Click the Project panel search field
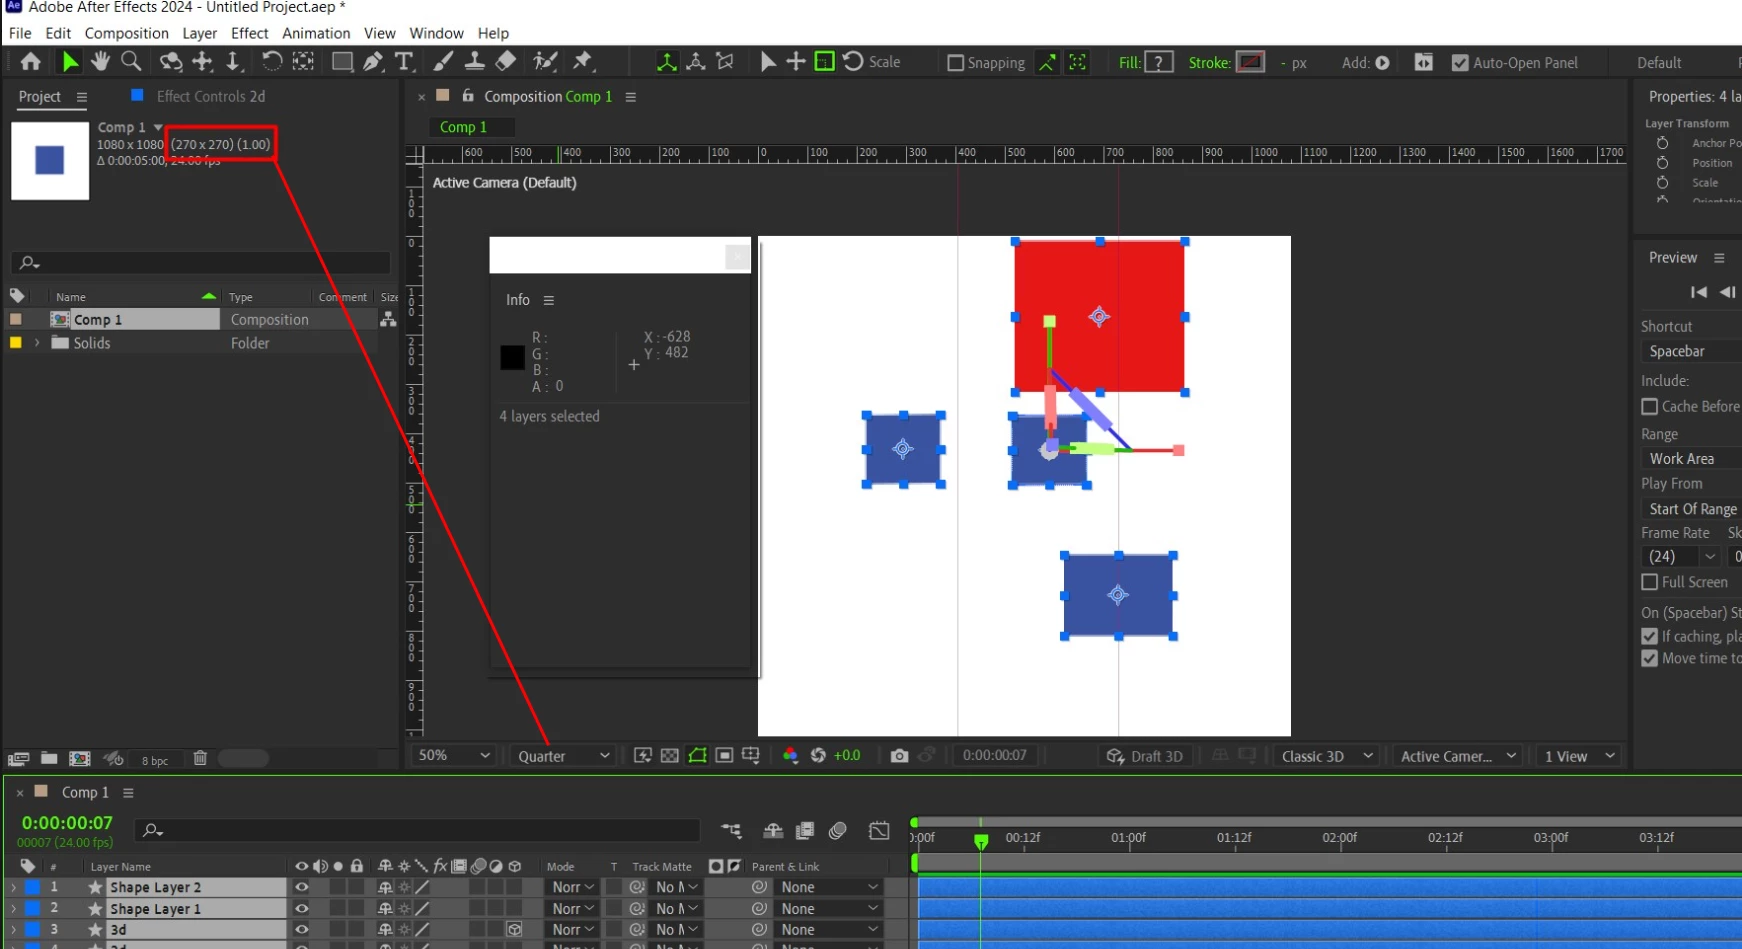Image resolution: width=1742 pixels, height=949 pixels. tap(201, 262)
